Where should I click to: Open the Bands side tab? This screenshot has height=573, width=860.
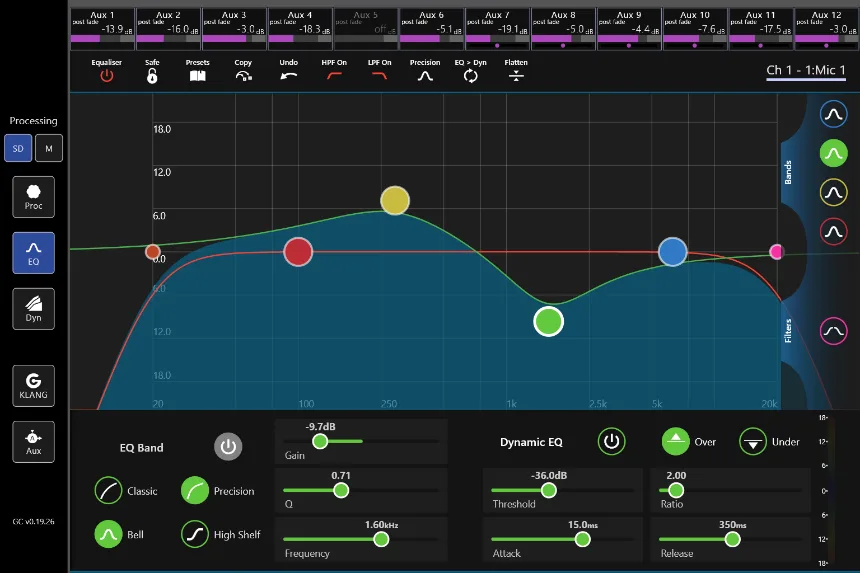788,172
